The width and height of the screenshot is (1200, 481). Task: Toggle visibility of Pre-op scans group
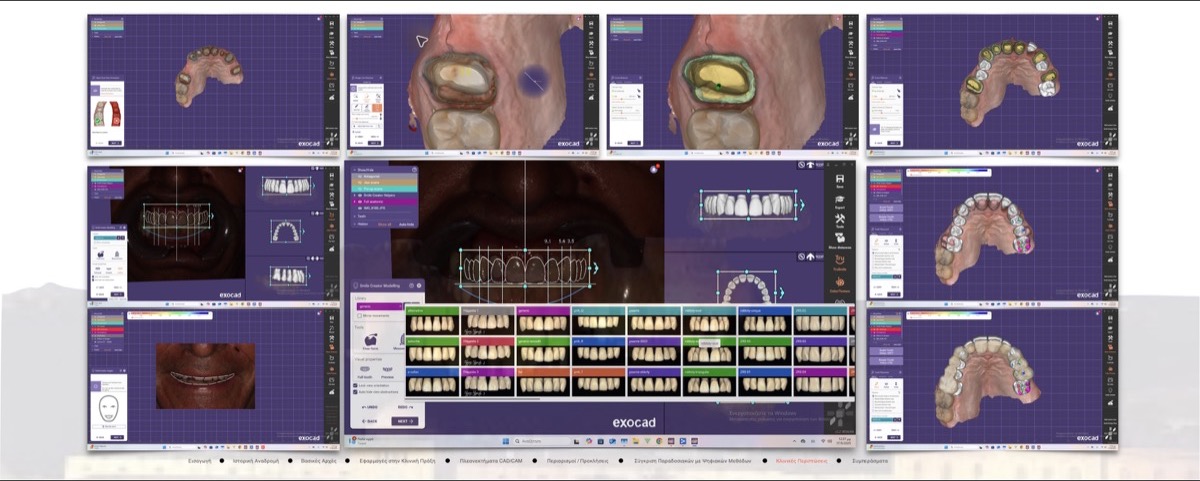(359, 188)
